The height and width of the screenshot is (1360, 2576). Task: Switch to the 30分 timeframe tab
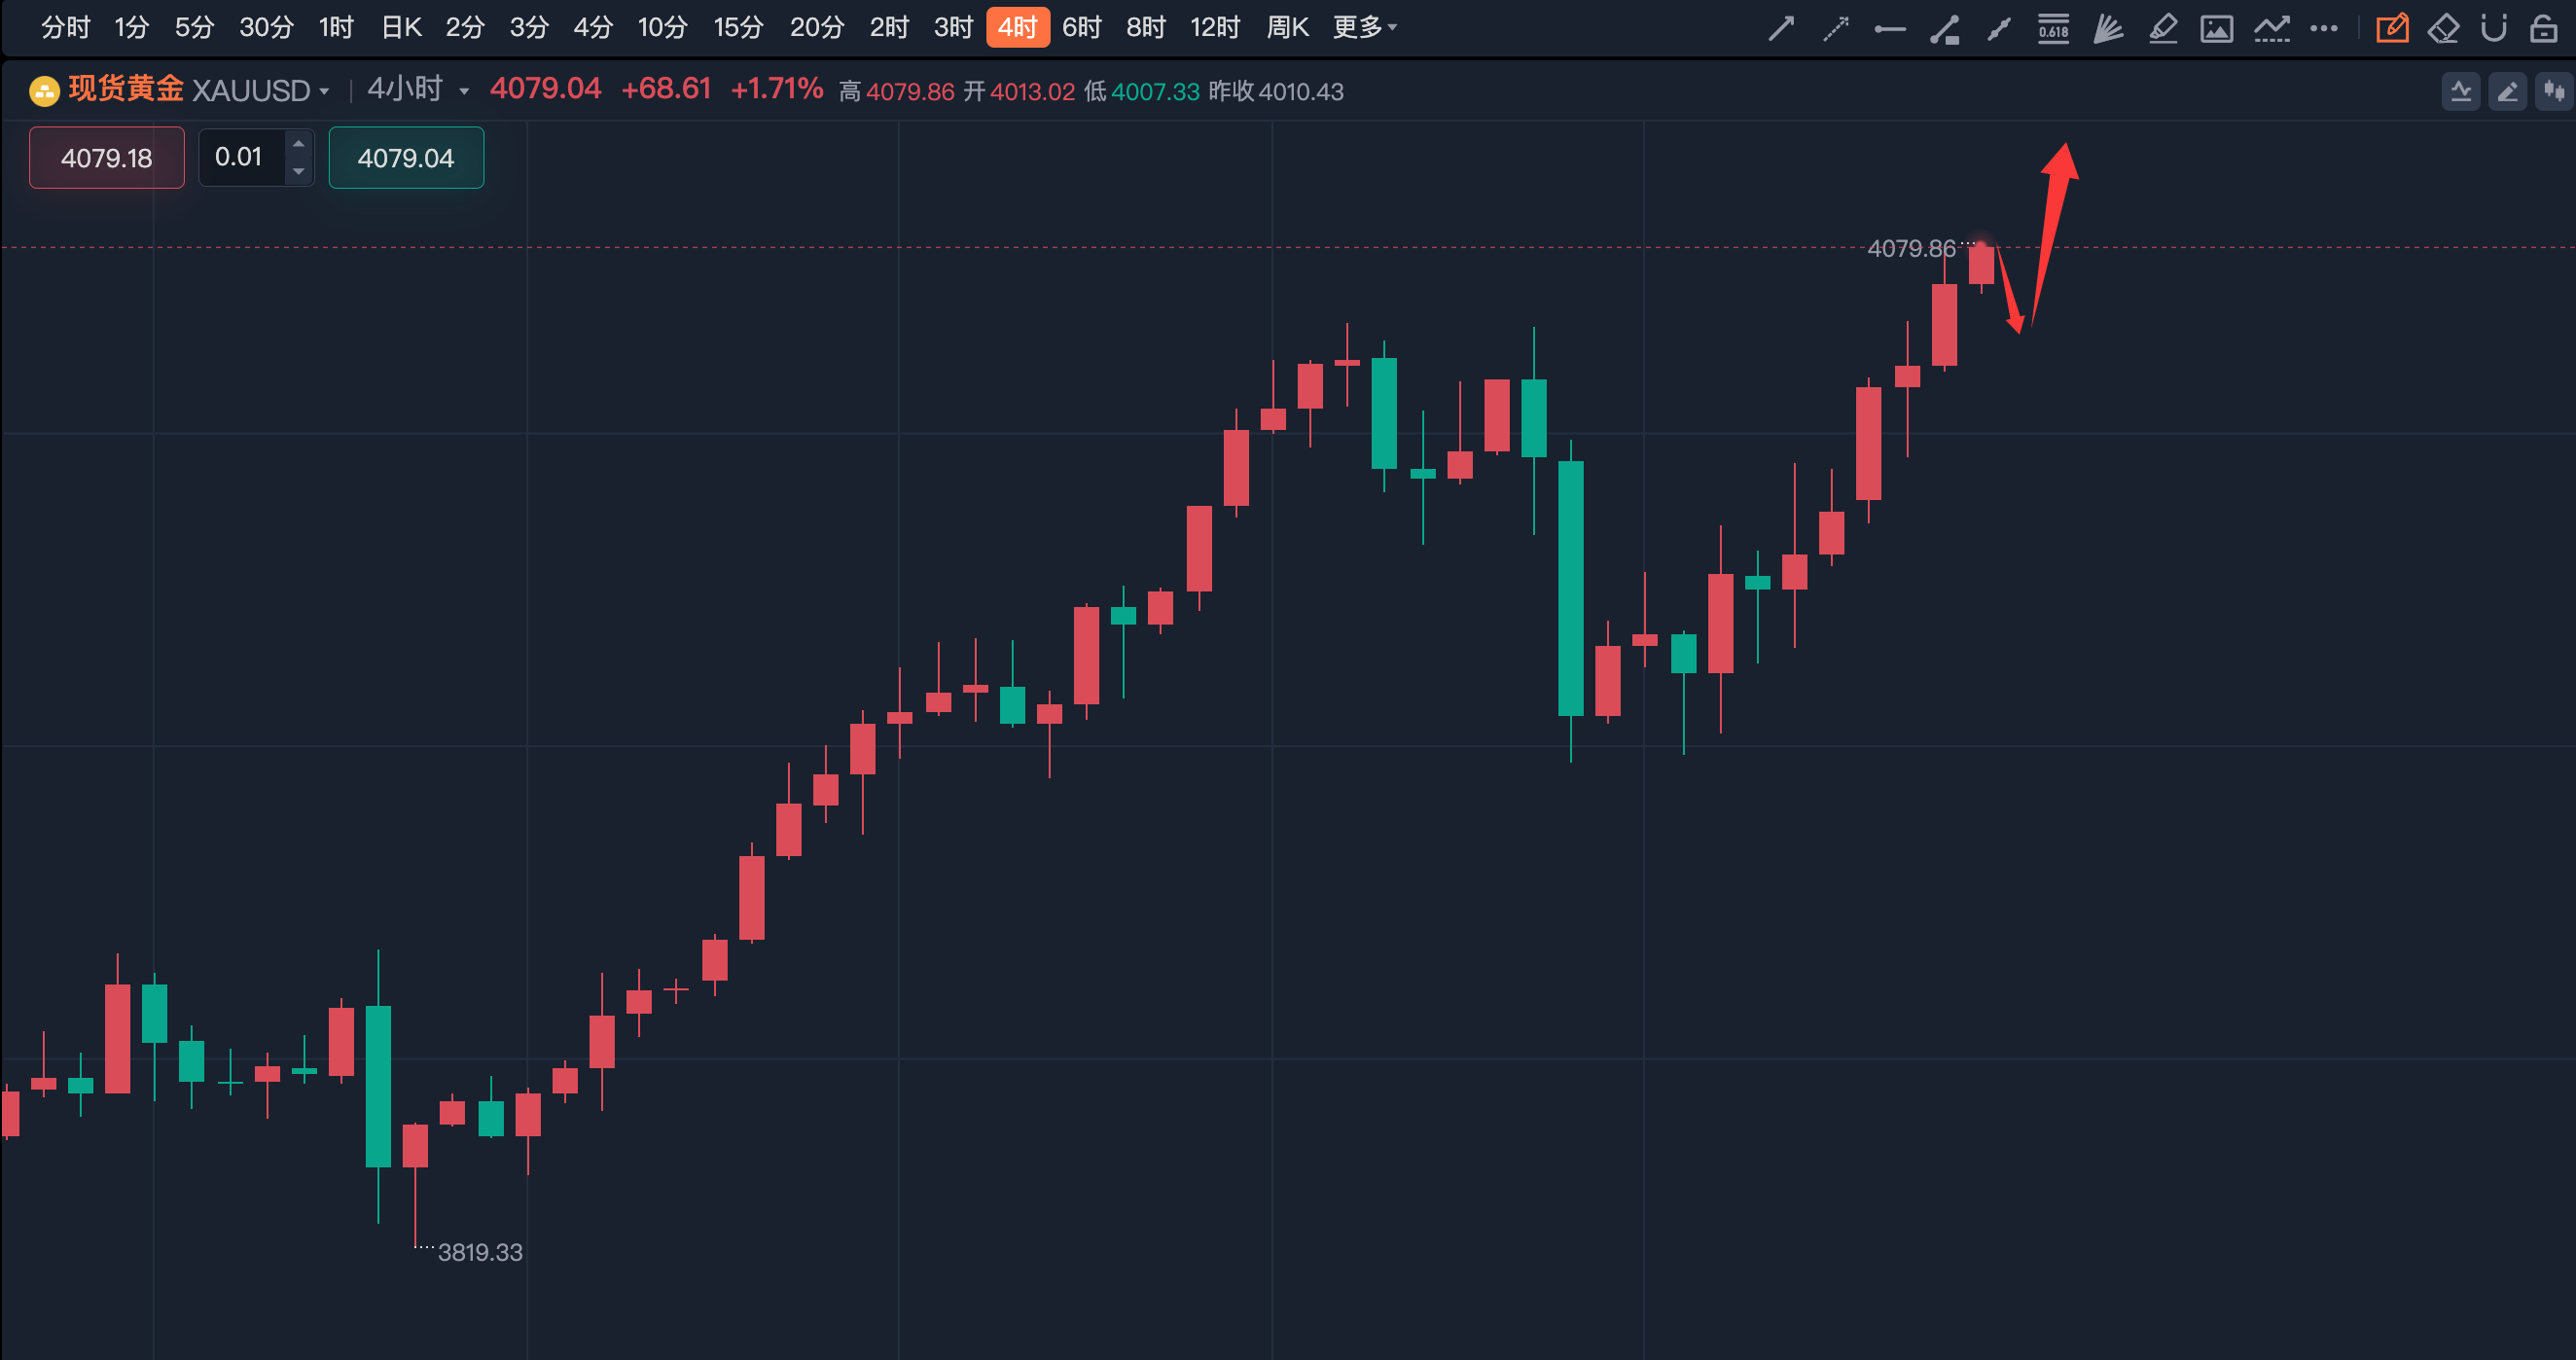265,27
